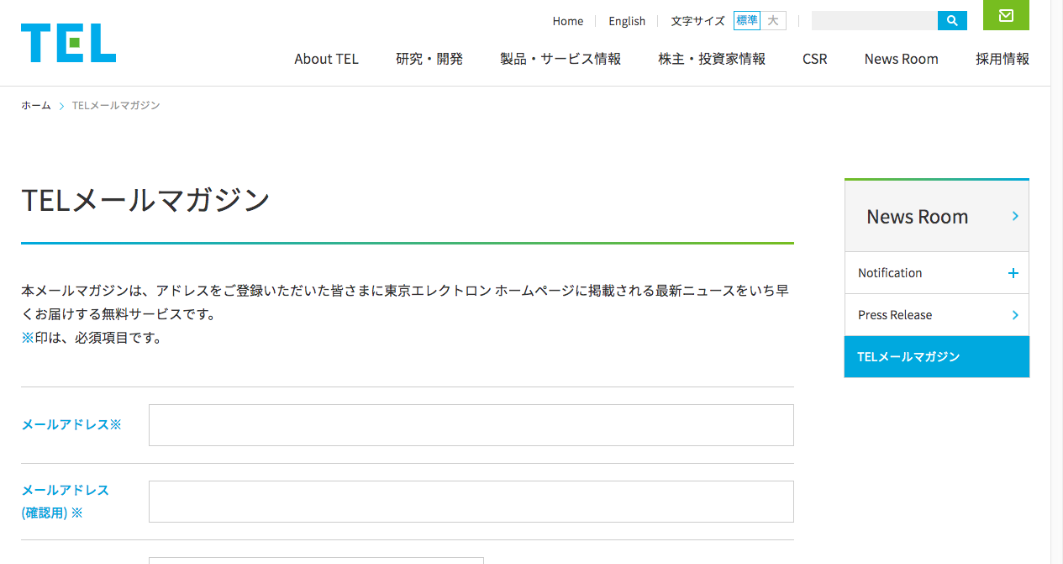Open News Room menu in top navigation

(x=901, y=59)
